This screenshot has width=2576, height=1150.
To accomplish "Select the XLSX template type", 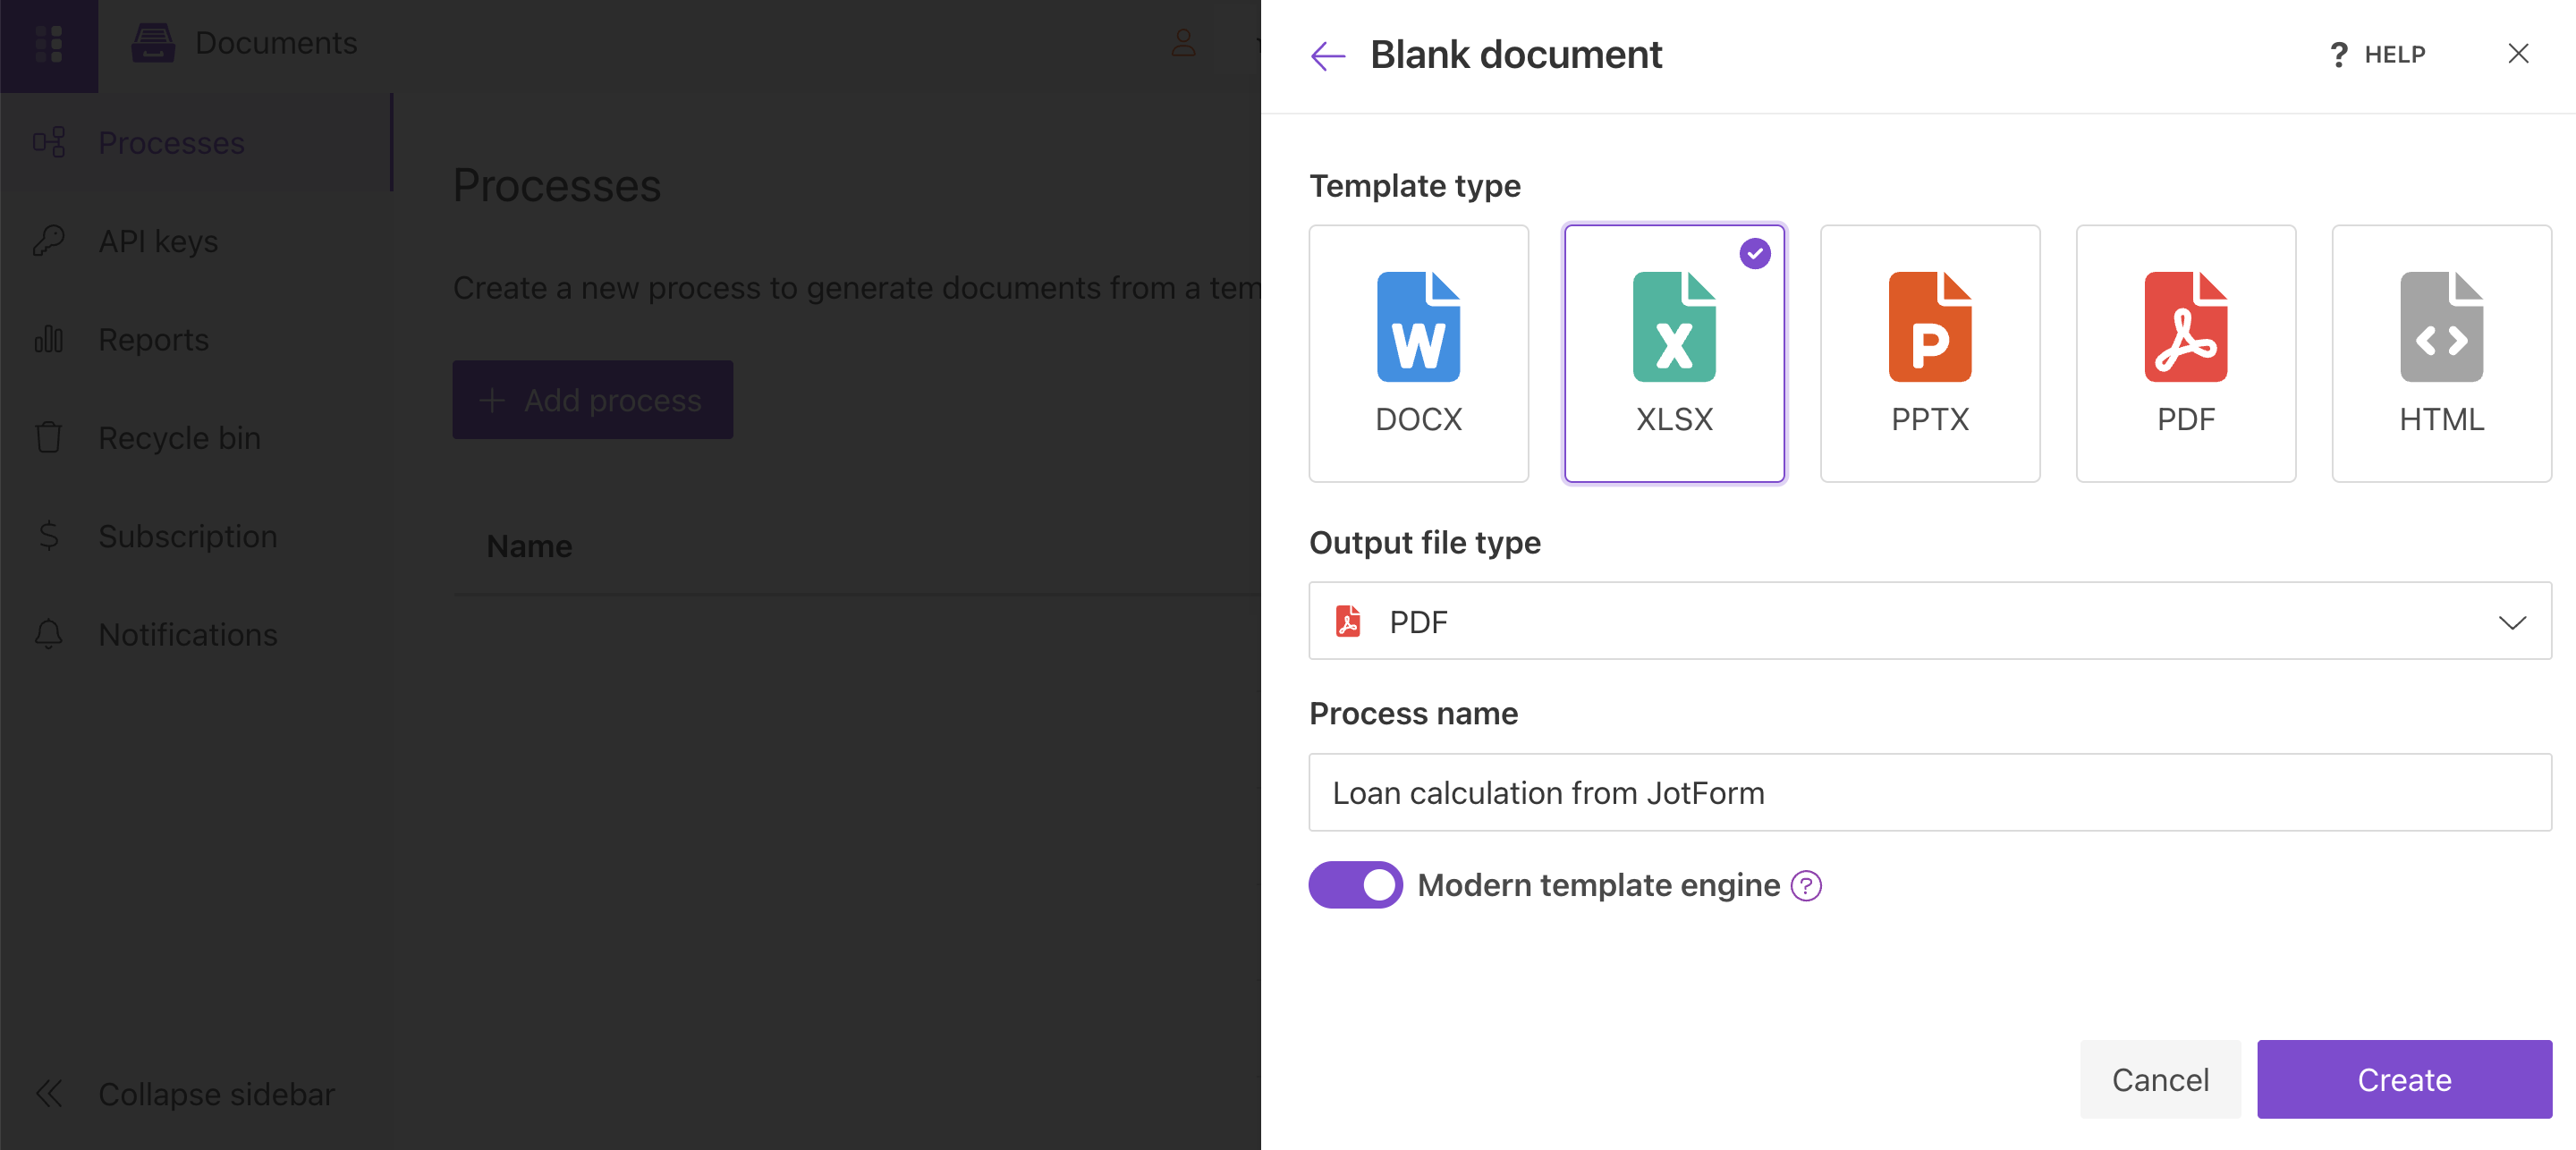I will point(1674,353).
